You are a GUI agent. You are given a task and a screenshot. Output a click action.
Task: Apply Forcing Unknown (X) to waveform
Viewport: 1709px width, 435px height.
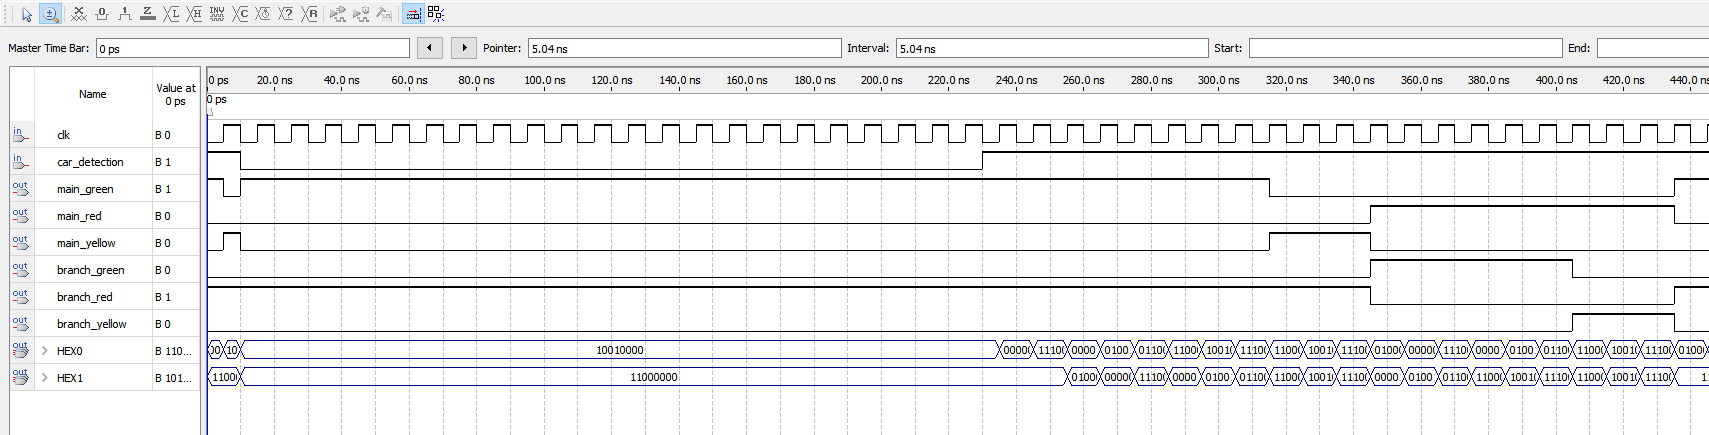point(78,14)
